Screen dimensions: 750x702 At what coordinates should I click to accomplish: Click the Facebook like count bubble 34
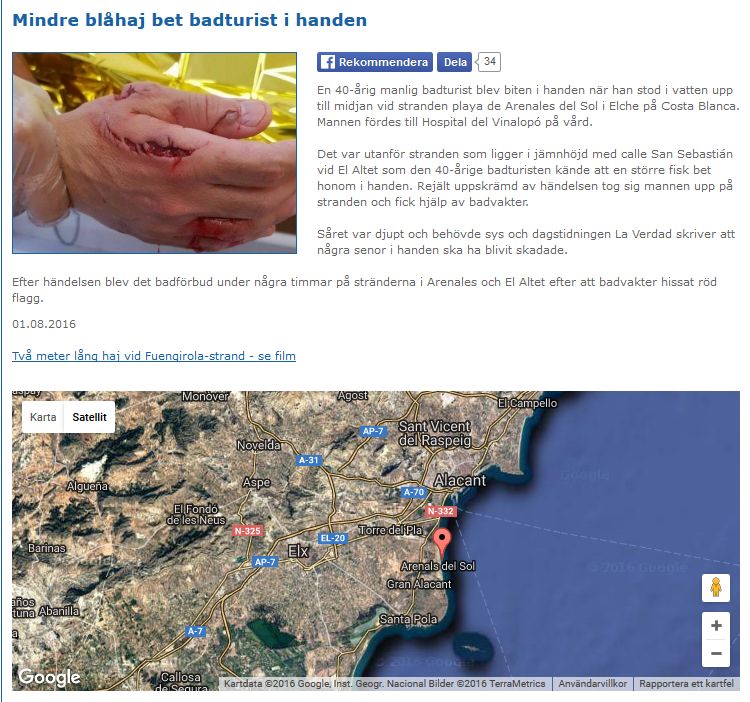(489, 62)
